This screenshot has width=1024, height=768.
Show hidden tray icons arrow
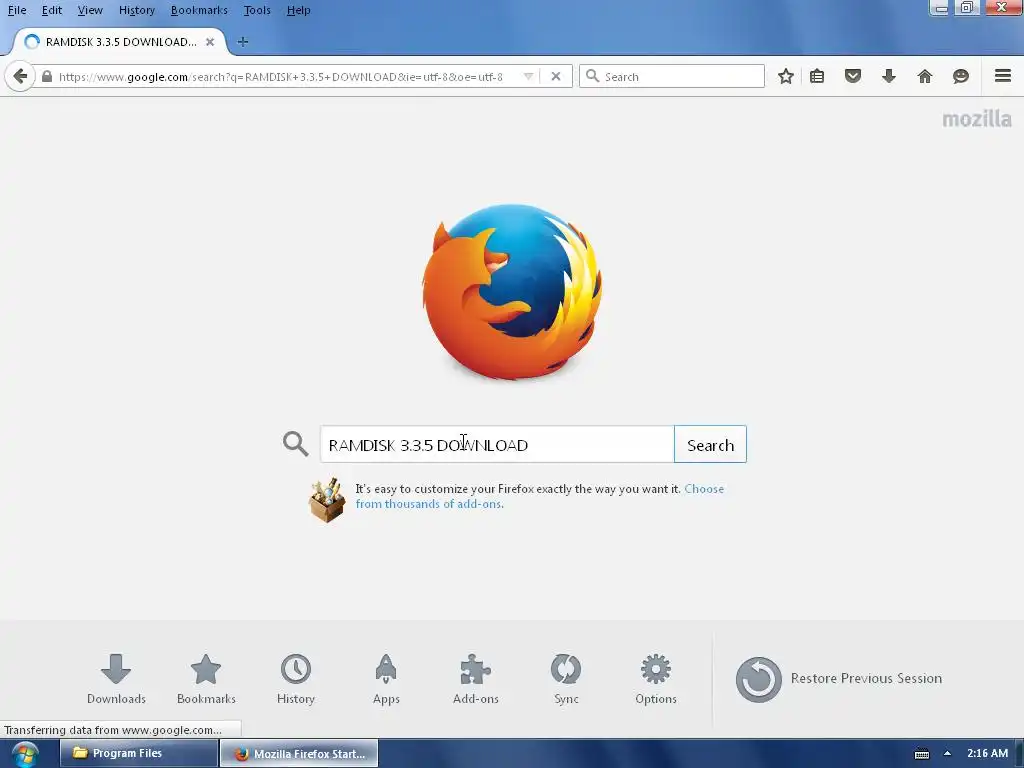click(x=947, y=754)
